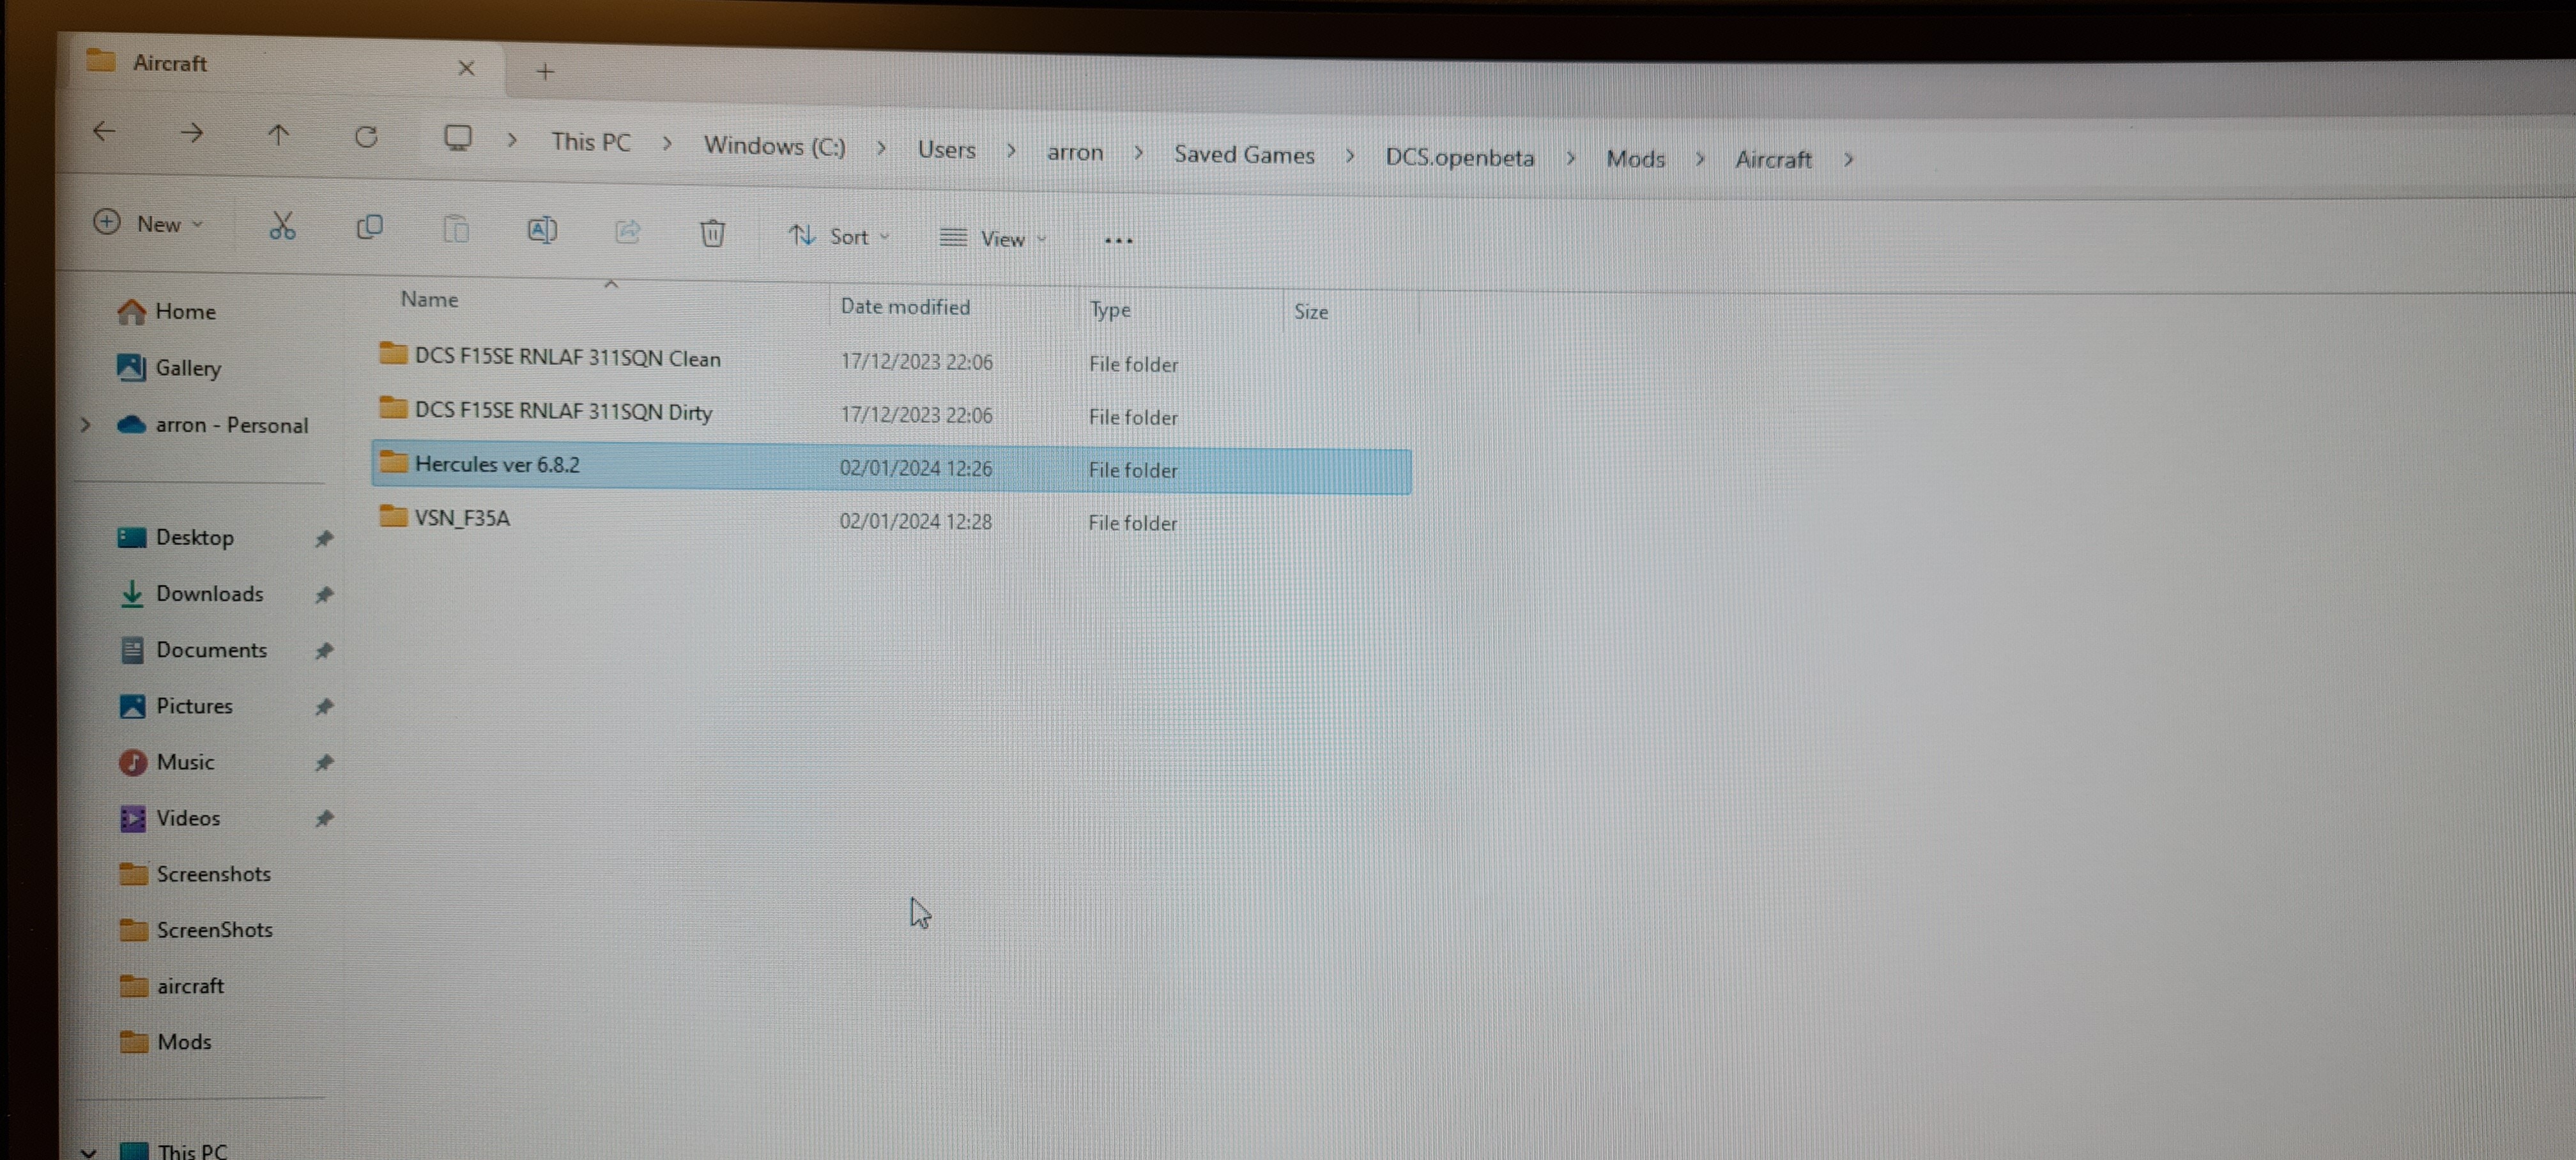
Task: Go to DCS.openbeta breadcrumb
Action: [x=1459, y=157]
